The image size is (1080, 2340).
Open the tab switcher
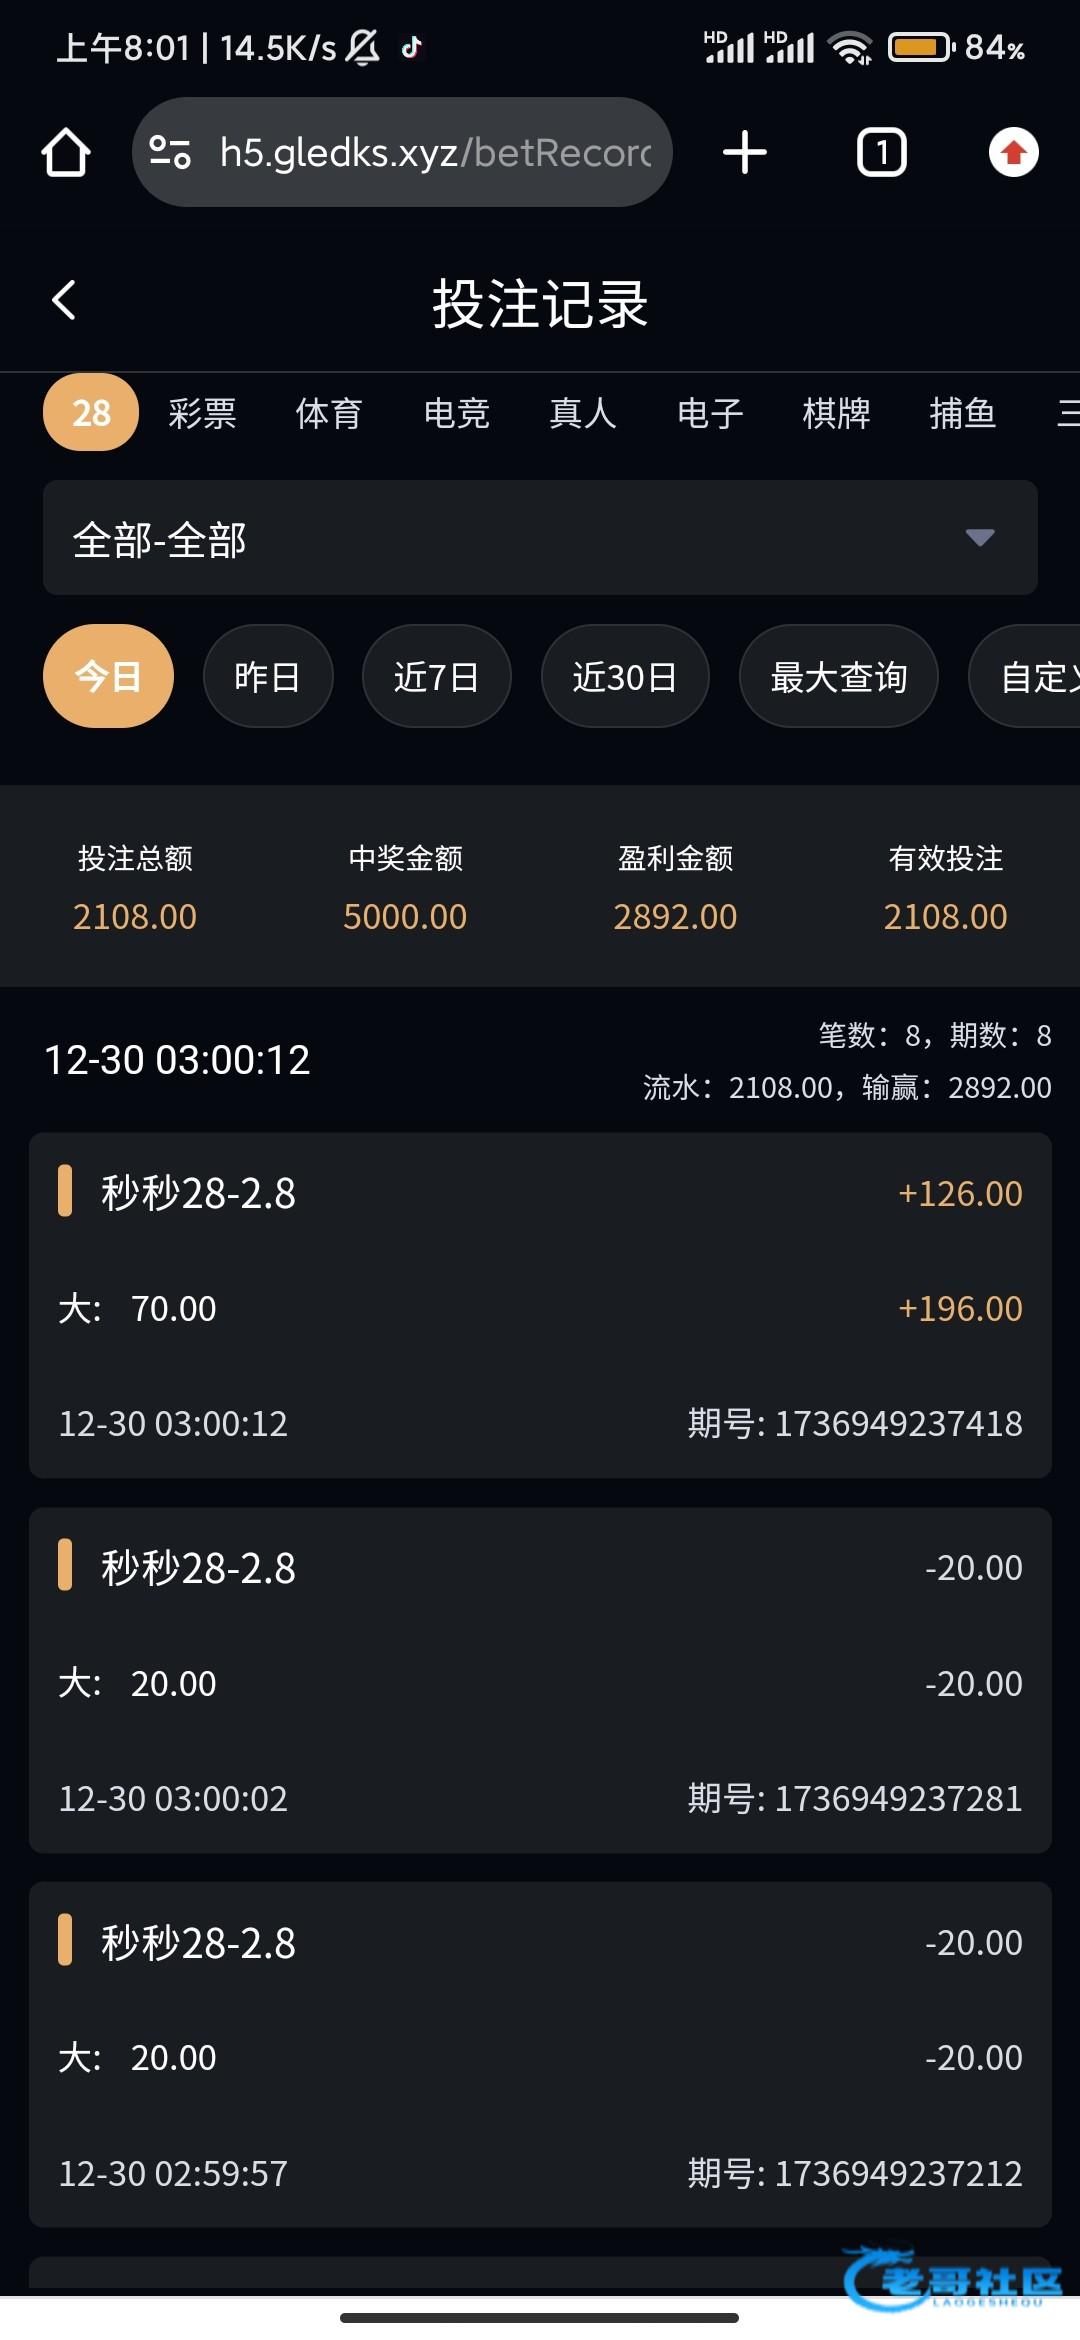click(881, 153)
